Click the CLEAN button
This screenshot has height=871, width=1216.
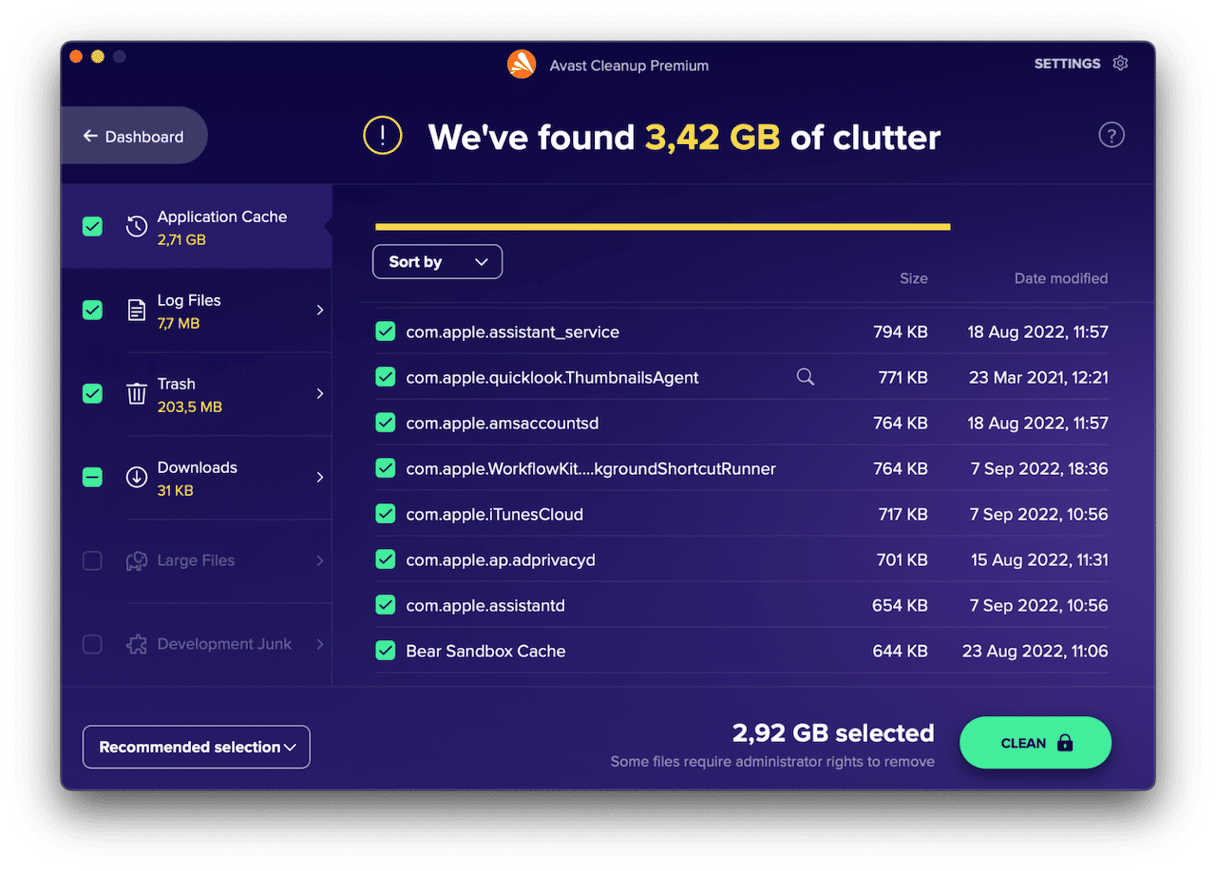[1035, 743]
